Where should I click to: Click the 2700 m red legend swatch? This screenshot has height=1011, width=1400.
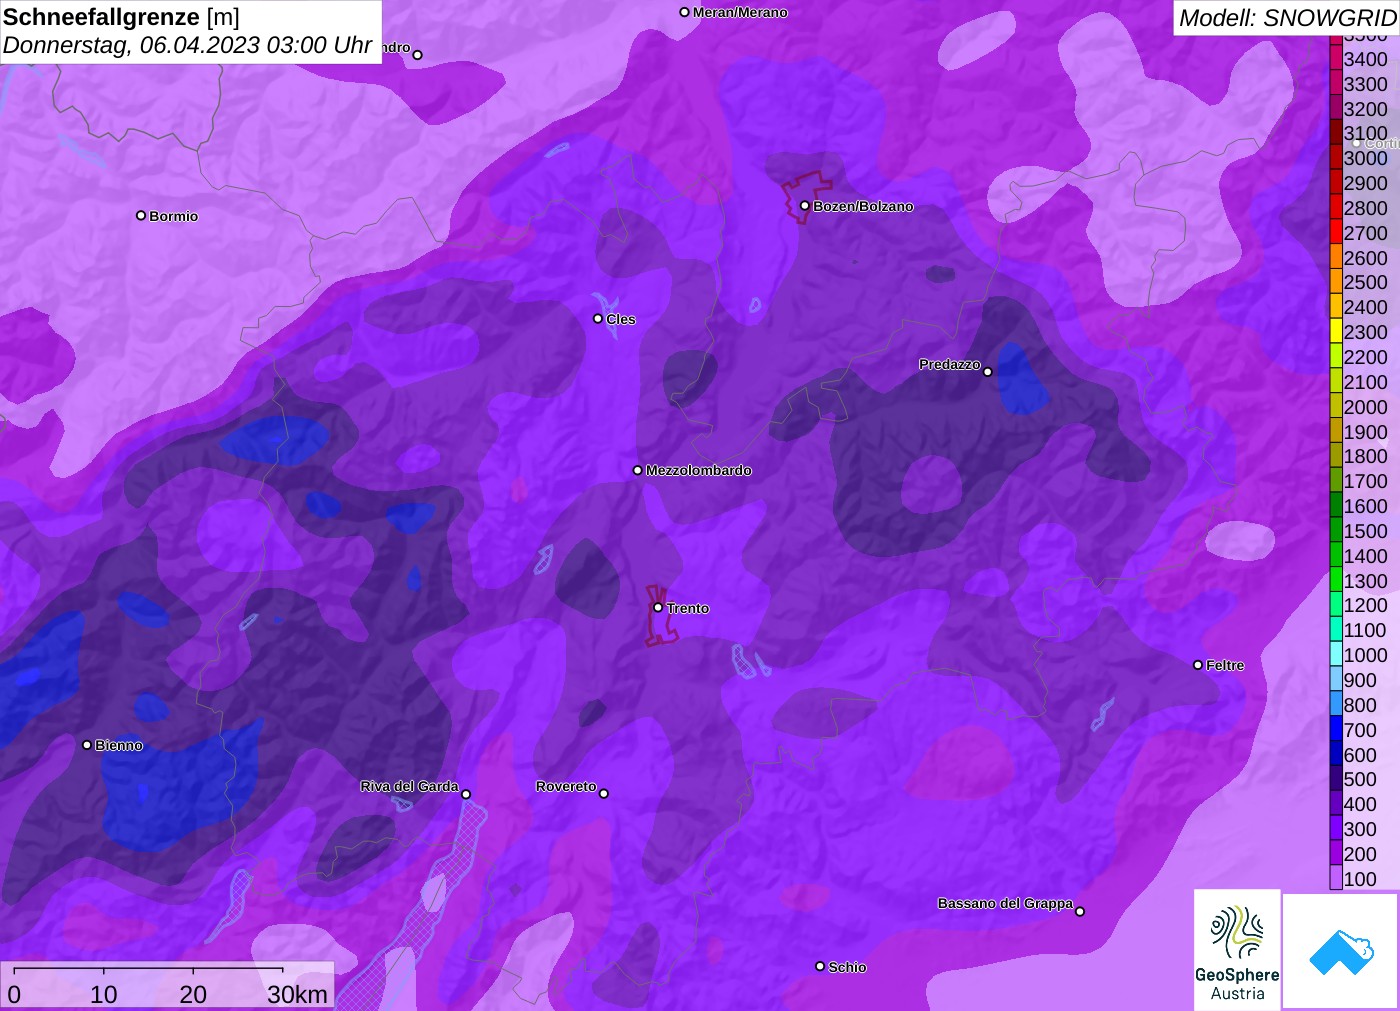tap(1336, 233)
